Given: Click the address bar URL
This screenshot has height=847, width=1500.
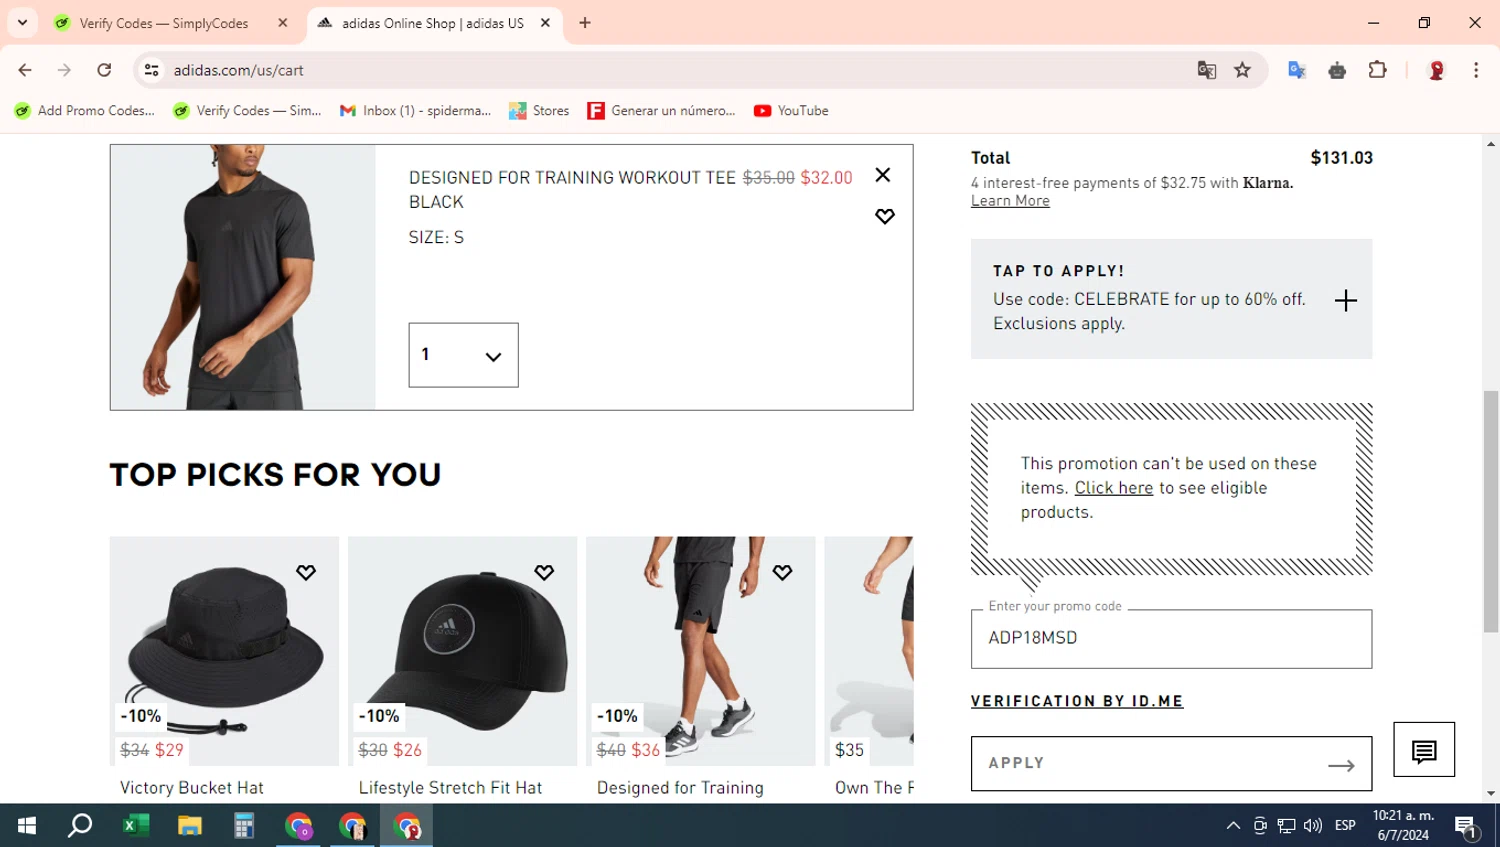Looking at the screenshot, I should [x=239, y=70].
